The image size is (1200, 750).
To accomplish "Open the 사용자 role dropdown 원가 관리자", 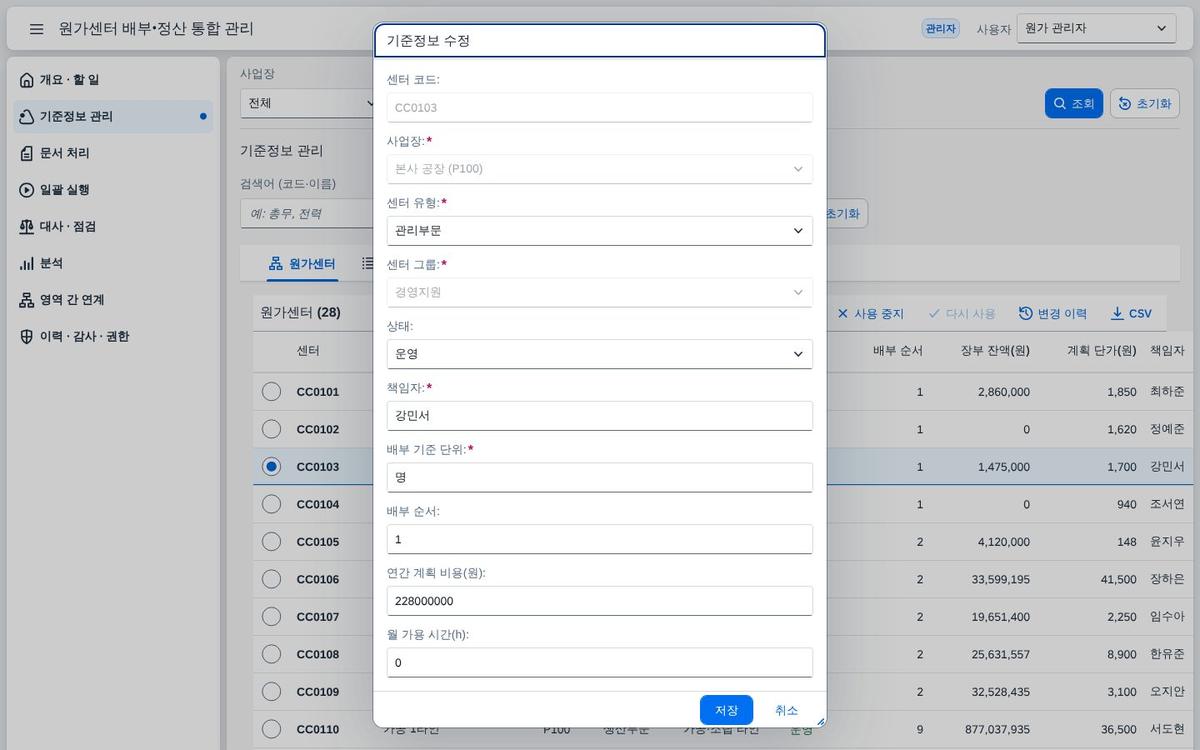I will [1096, 28].
